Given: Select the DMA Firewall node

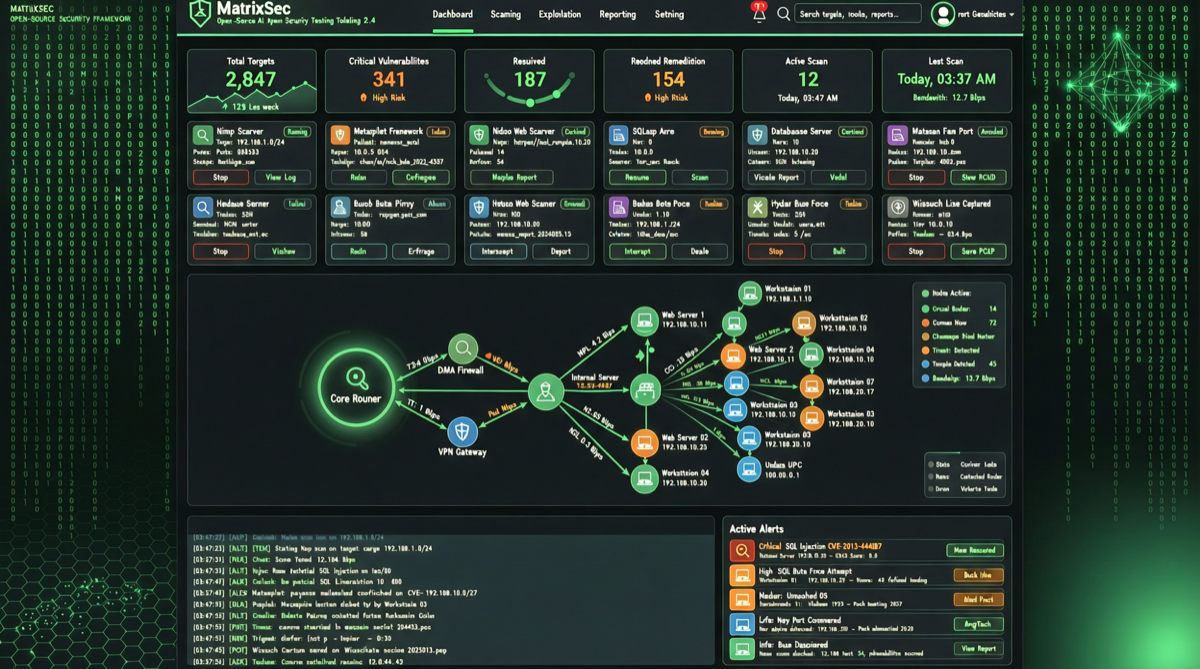Looking at the screenshot, I should [462, 349].
